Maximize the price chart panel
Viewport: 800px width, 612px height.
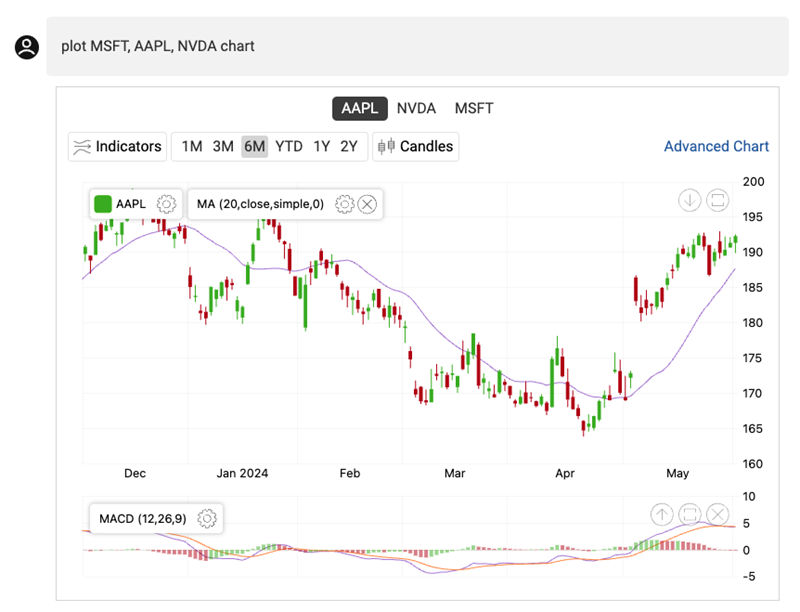click(x=717, y=200)
